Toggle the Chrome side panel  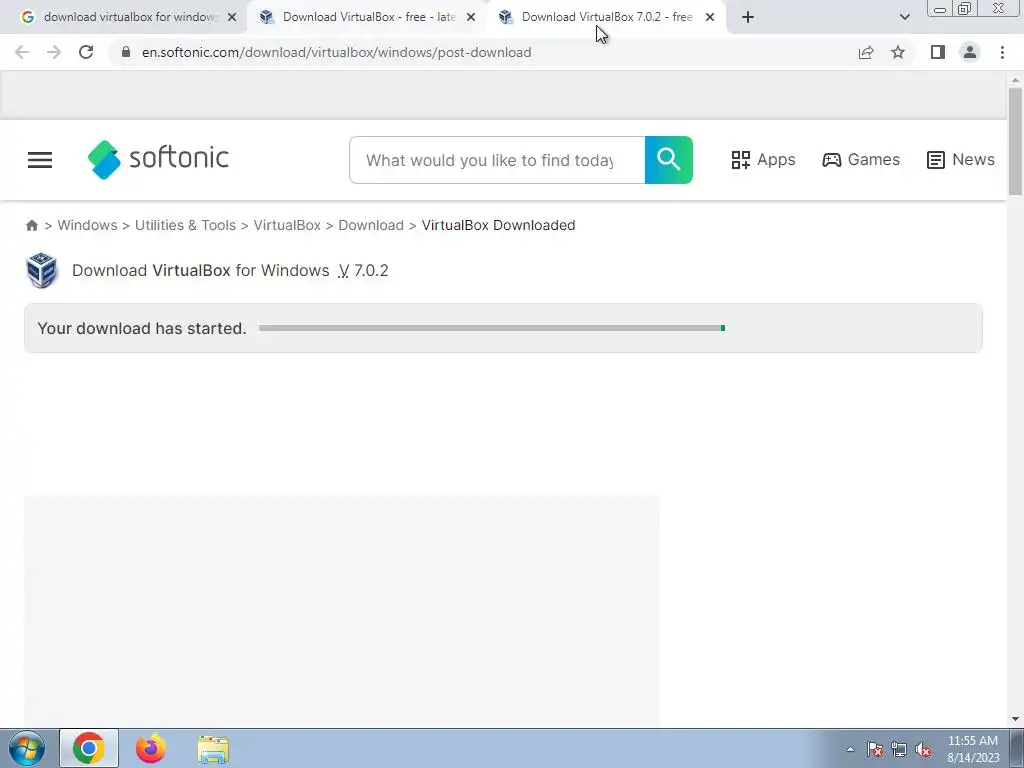tap(938, 52)
